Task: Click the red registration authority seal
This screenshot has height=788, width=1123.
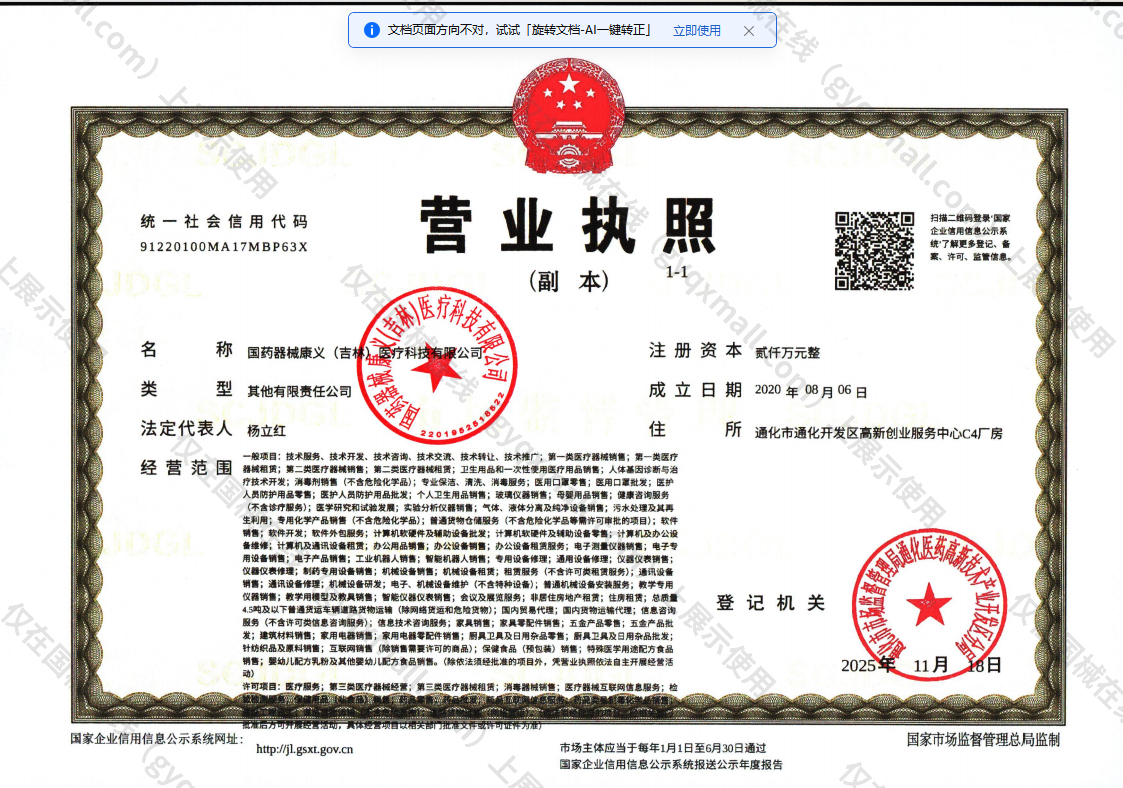Action: (x=929, y=605)
